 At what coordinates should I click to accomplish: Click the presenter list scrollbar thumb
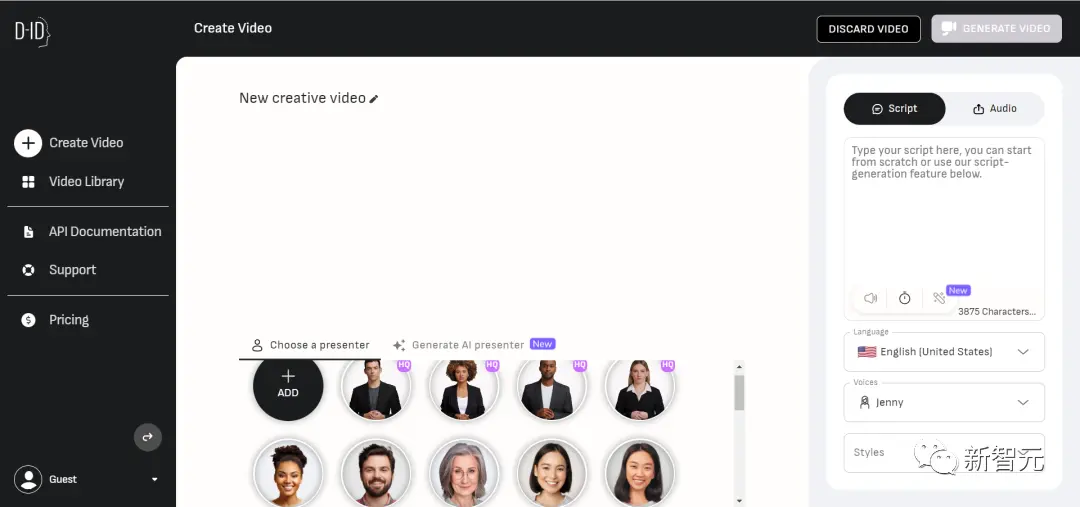point(739,393)
